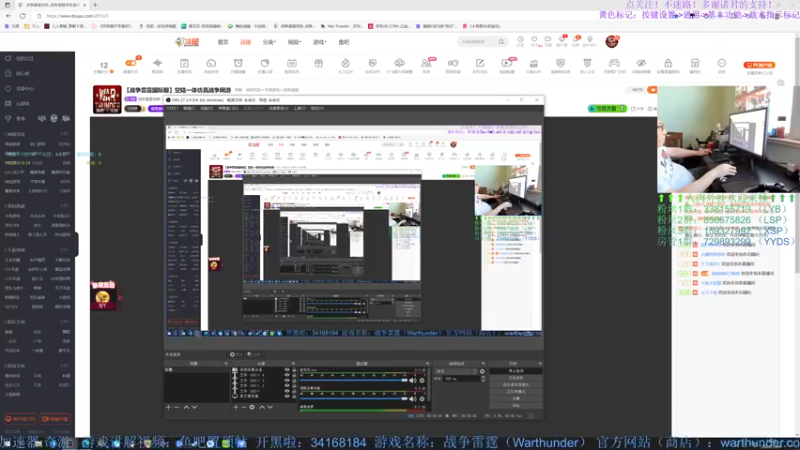Expand the 游戏 dropdown in Douyu navigation
Viewport: 800px width, 450px height.
(319, 42)
